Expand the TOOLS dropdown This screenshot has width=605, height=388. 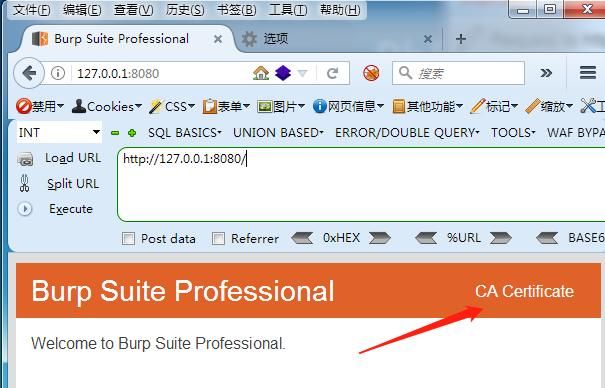(x=513, y=133)
